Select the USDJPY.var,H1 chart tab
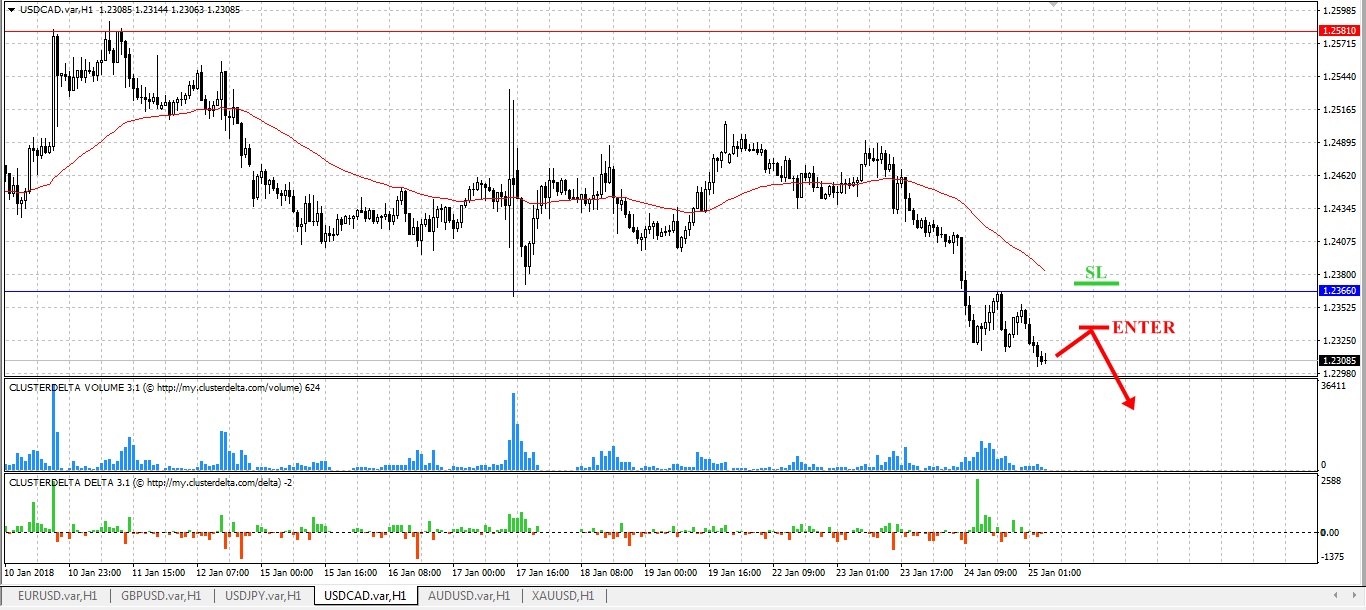 (x=263, y=595)
